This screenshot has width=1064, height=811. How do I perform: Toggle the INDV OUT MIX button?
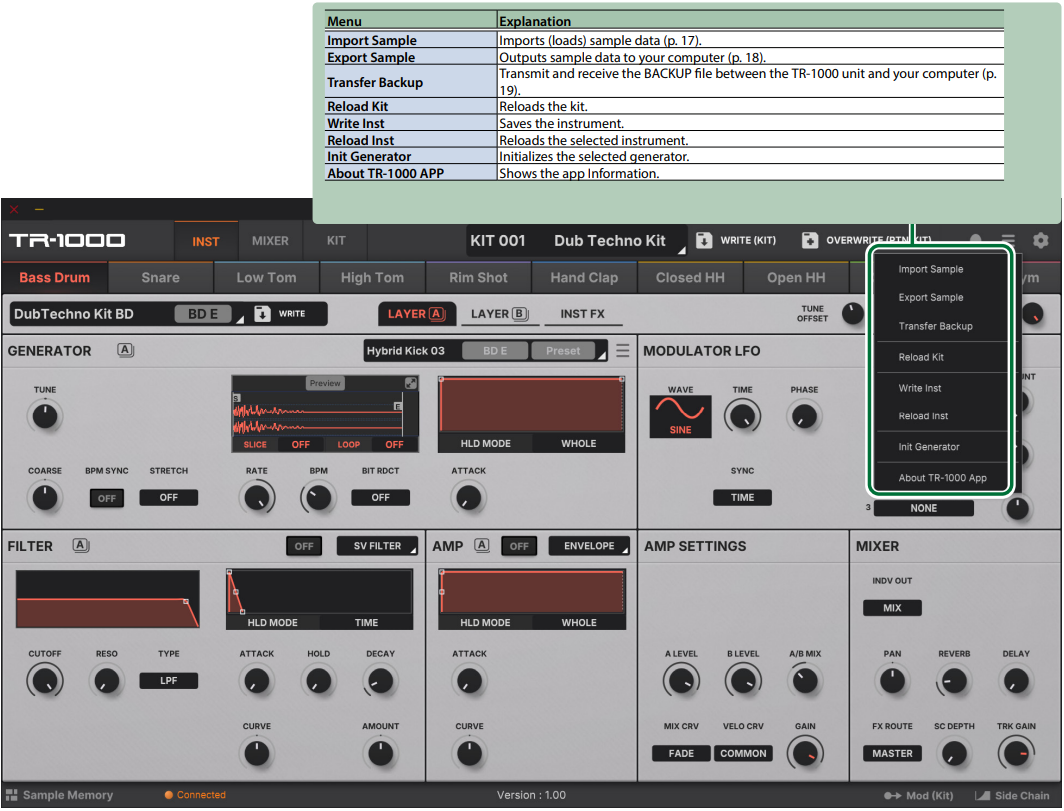[x=892, y=607]
